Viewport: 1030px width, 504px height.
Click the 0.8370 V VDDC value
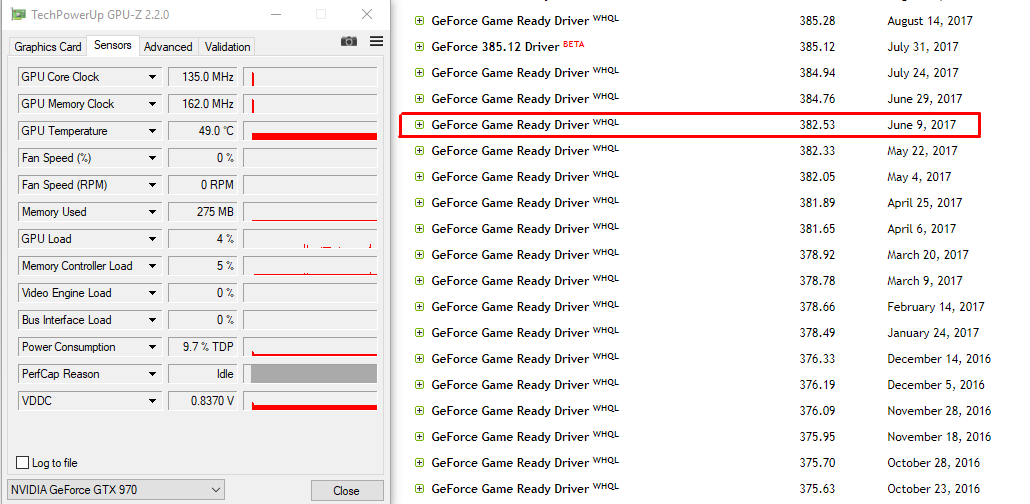201,401
